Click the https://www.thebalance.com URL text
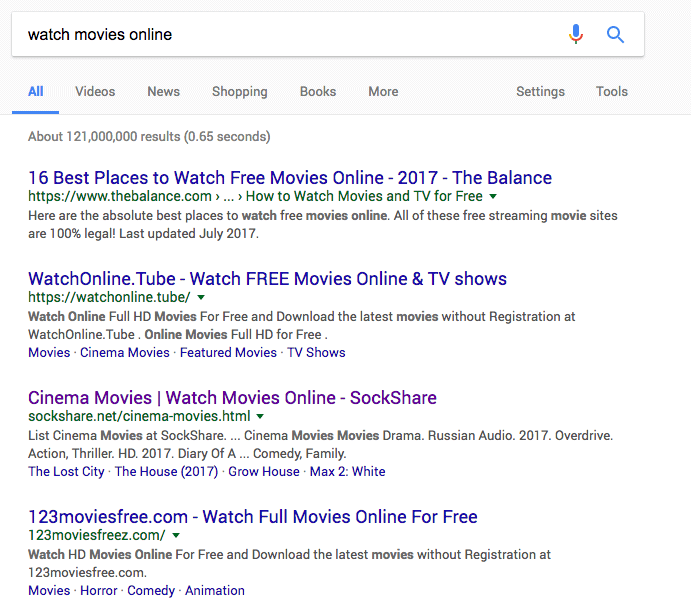Image resolution: width=691 pixels, height=614 pixels. [x=120, y=196]
